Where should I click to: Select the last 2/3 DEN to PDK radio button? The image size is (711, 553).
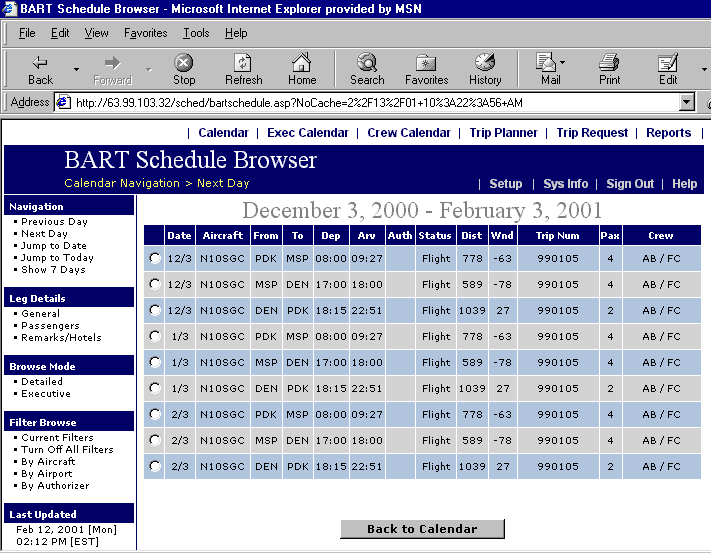click(154, 466)
